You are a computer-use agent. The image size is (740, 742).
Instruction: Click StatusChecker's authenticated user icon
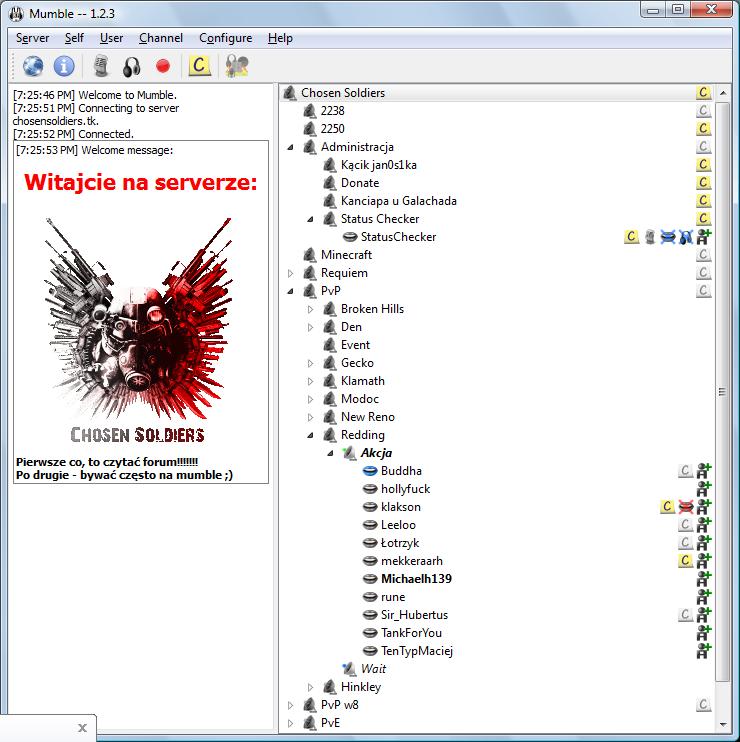tap(704, 236)
